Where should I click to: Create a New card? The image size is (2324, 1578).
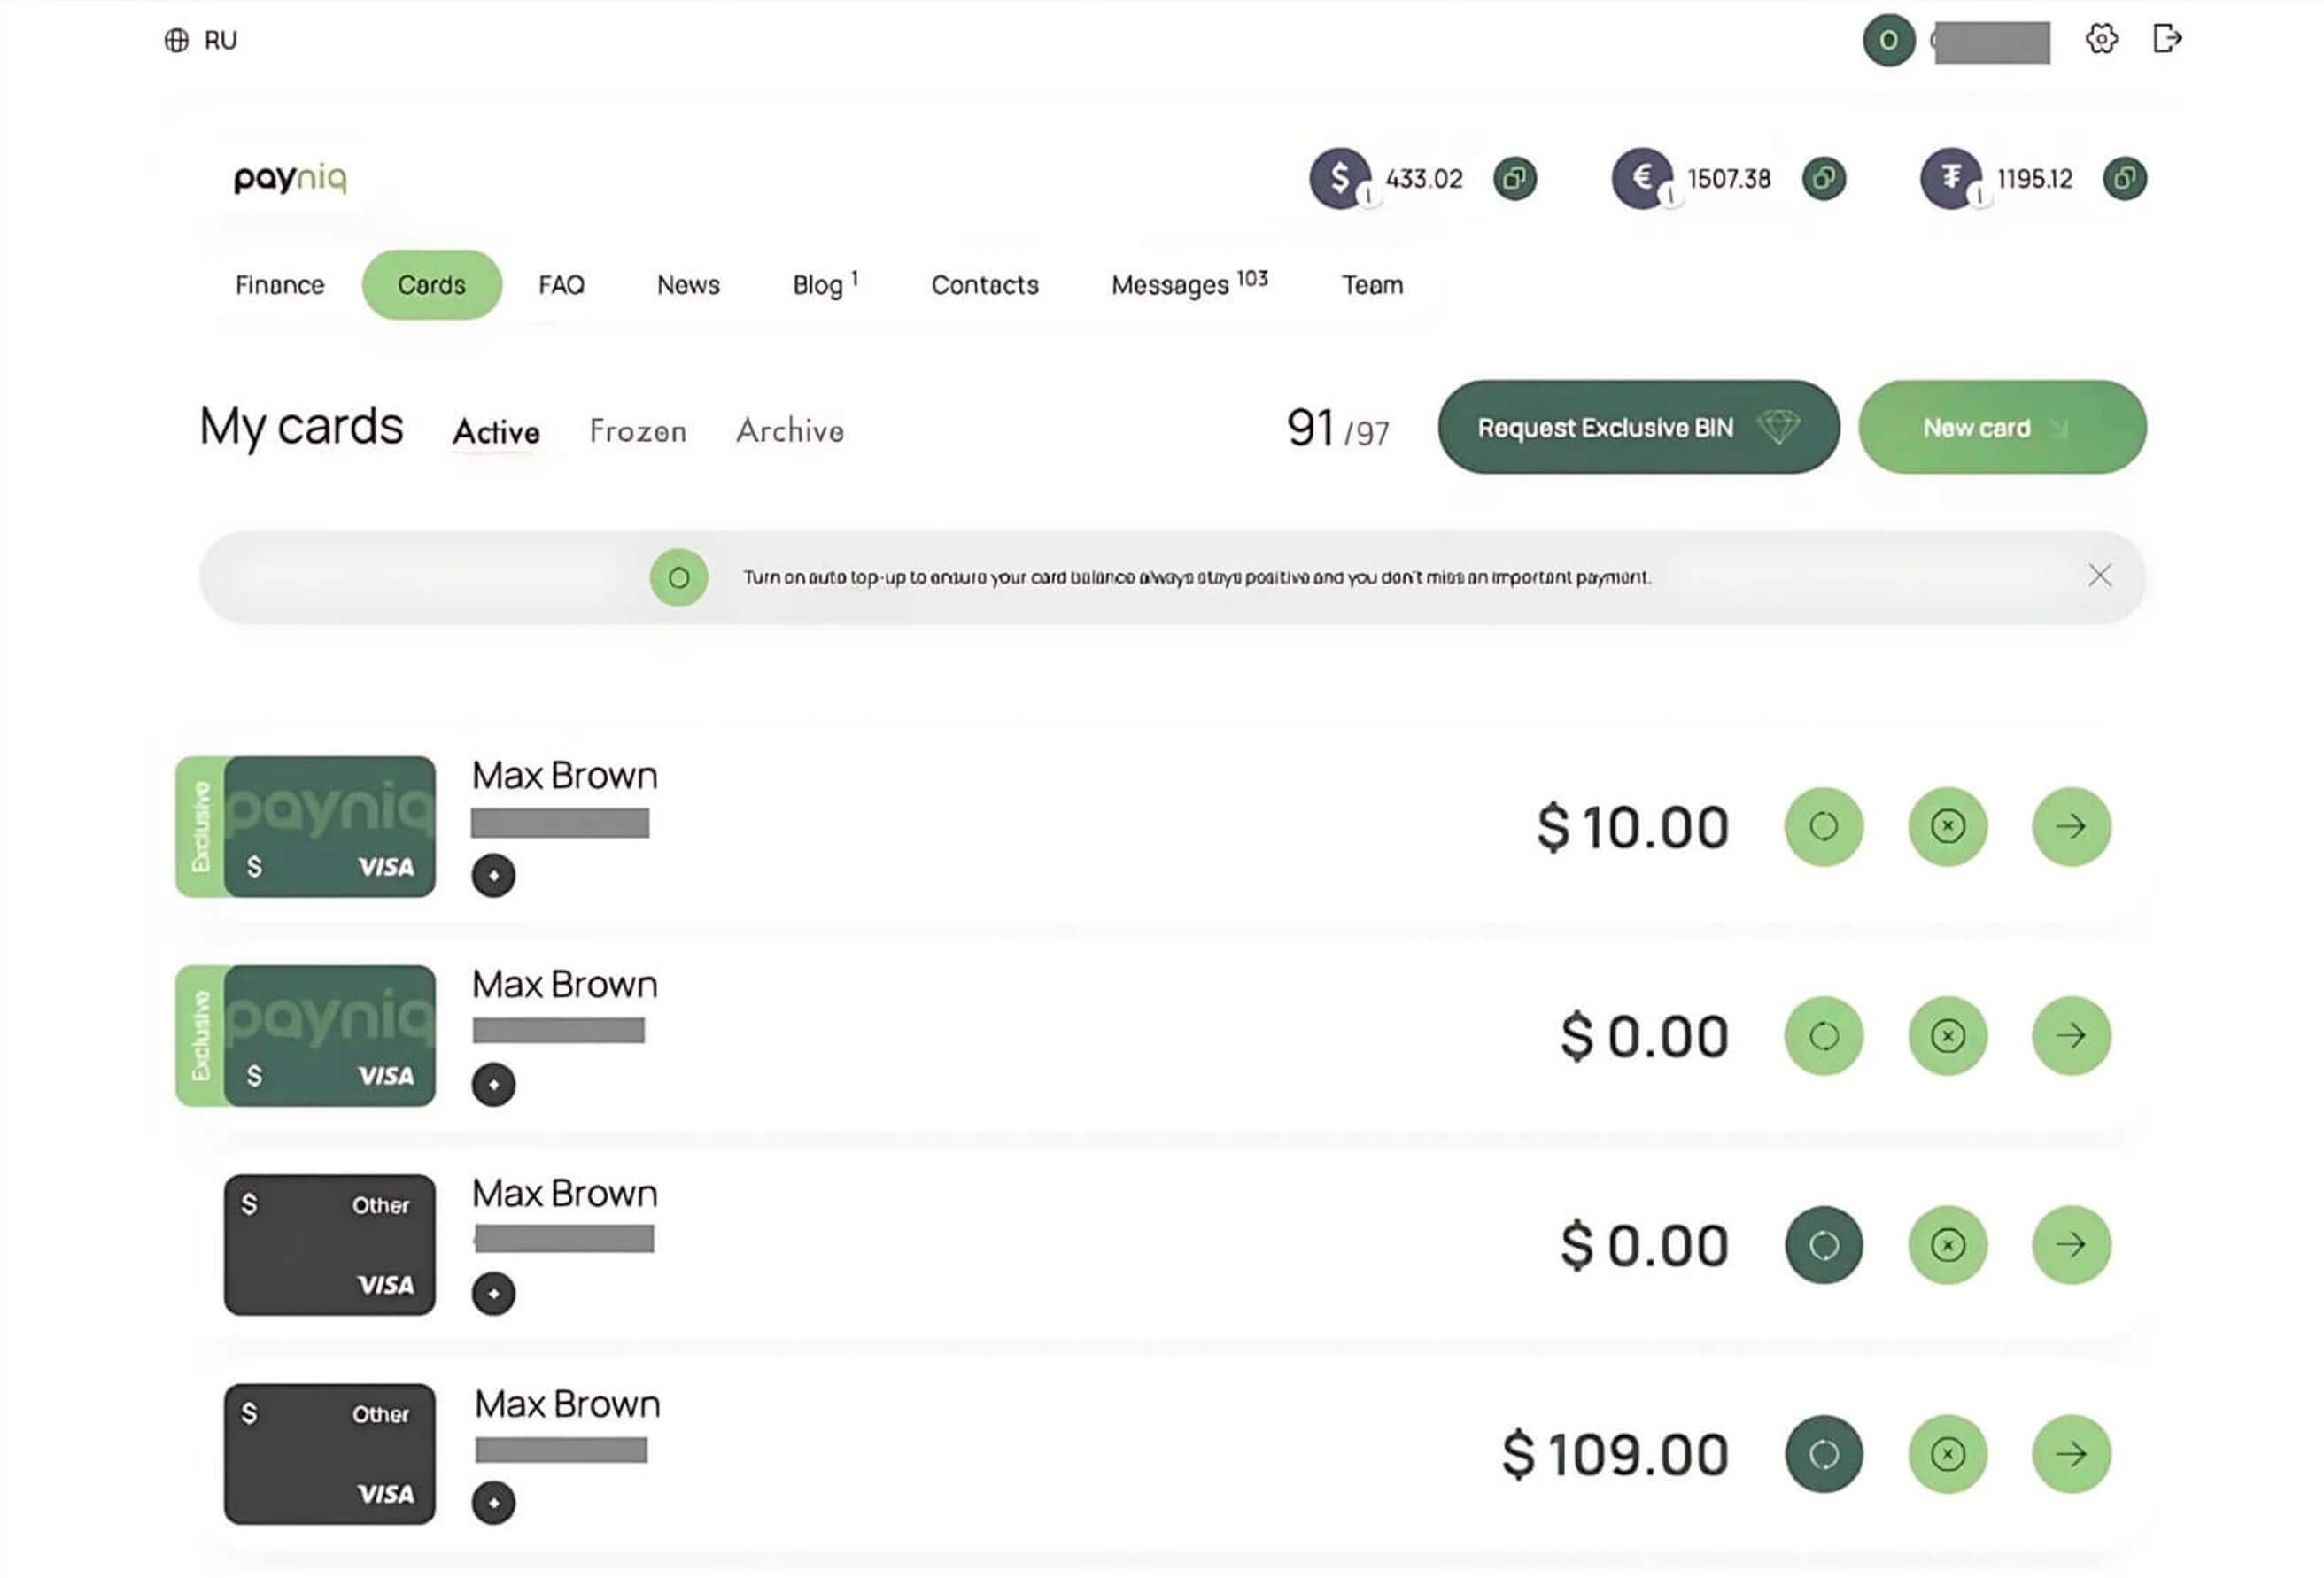pyautogui.click(x=2001, y=427)
